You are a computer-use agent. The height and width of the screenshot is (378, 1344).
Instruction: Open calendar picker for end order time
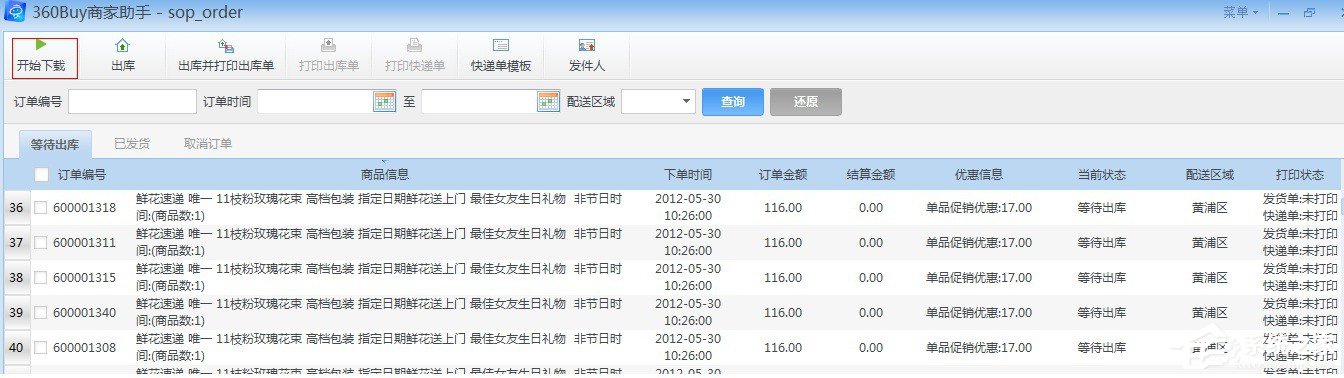(548, 101)
